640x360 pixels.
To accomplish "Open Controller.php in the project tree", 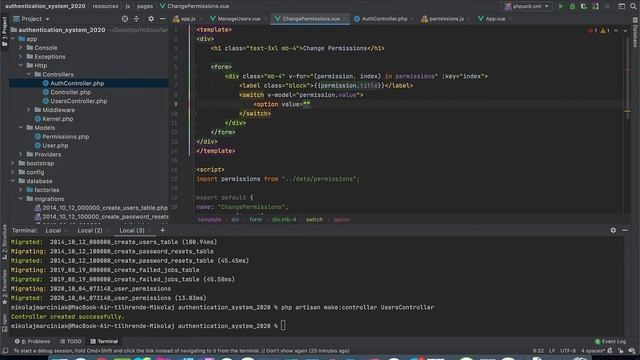I will click(70, 92).
